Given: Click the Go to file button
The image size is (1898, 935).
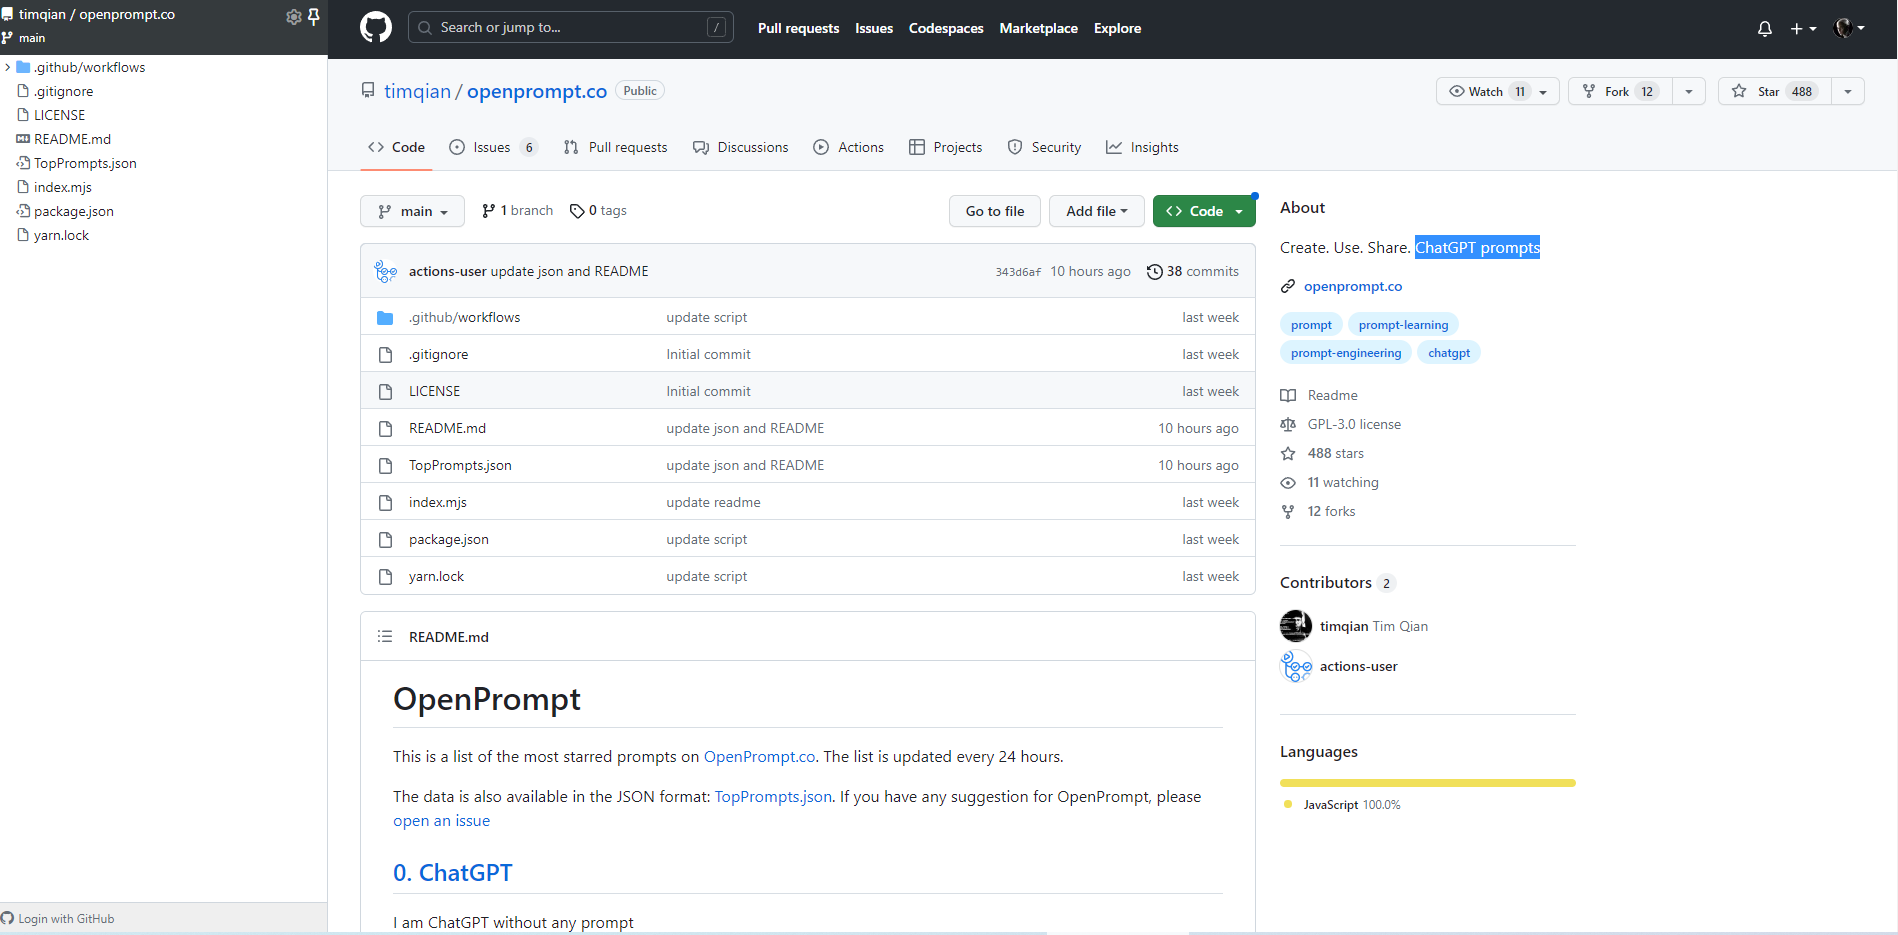Looking at the screenshot, I should (995, 211).
